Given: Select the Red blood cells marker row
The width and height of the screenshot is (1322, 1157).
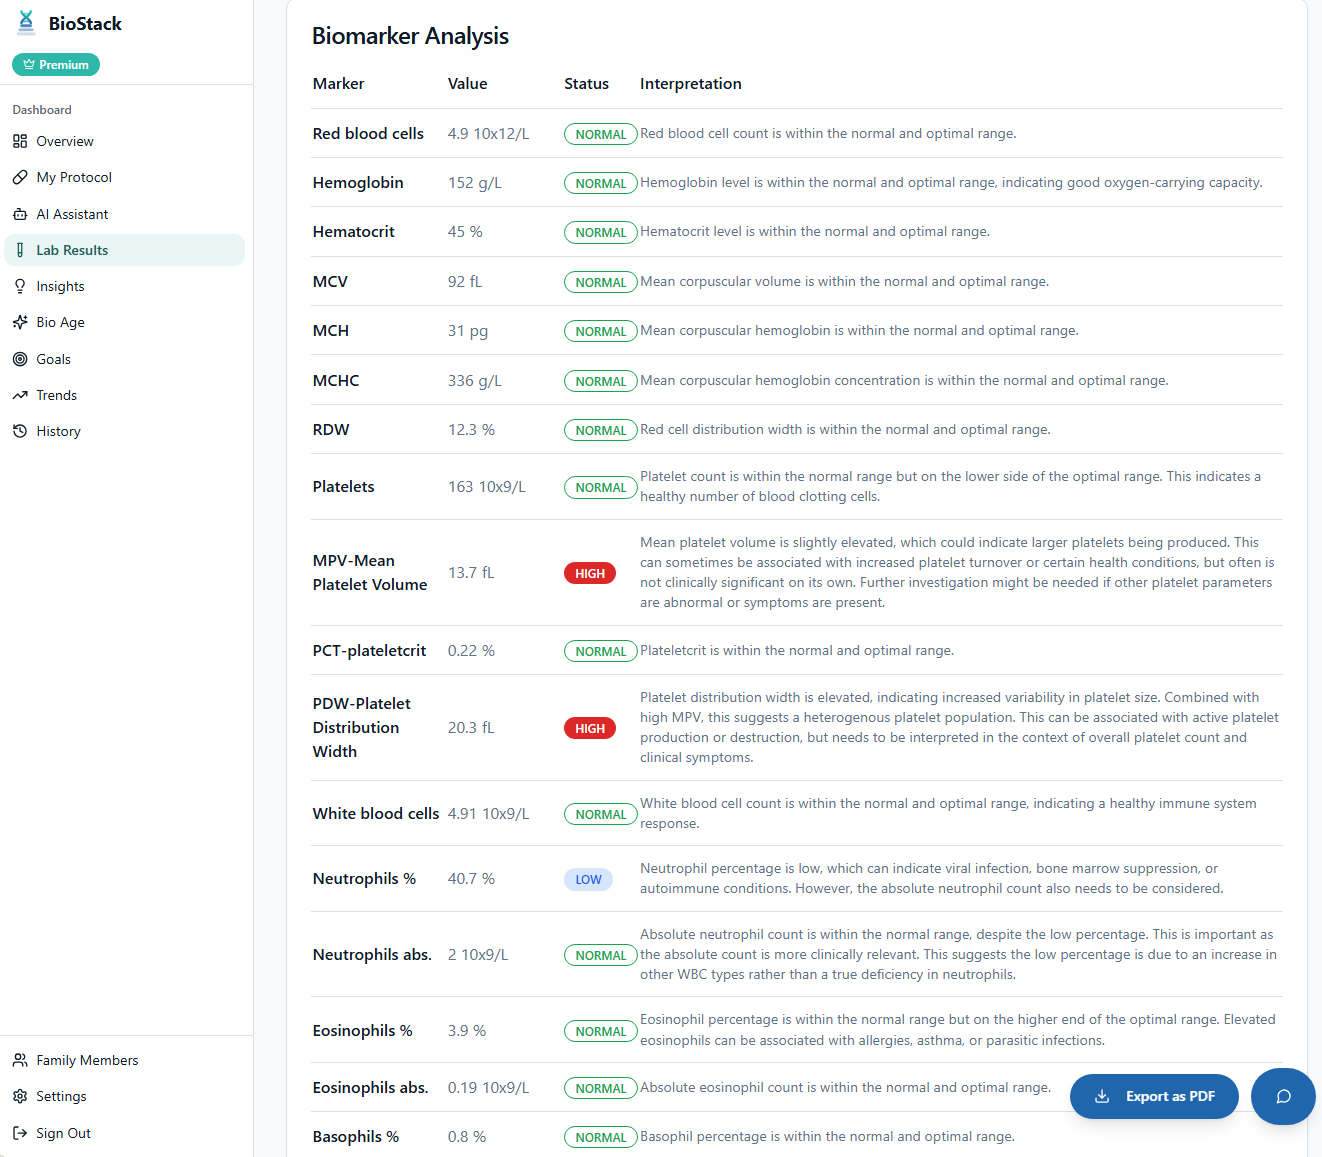Looking at the screenshot, I should (x=368, y=133).
